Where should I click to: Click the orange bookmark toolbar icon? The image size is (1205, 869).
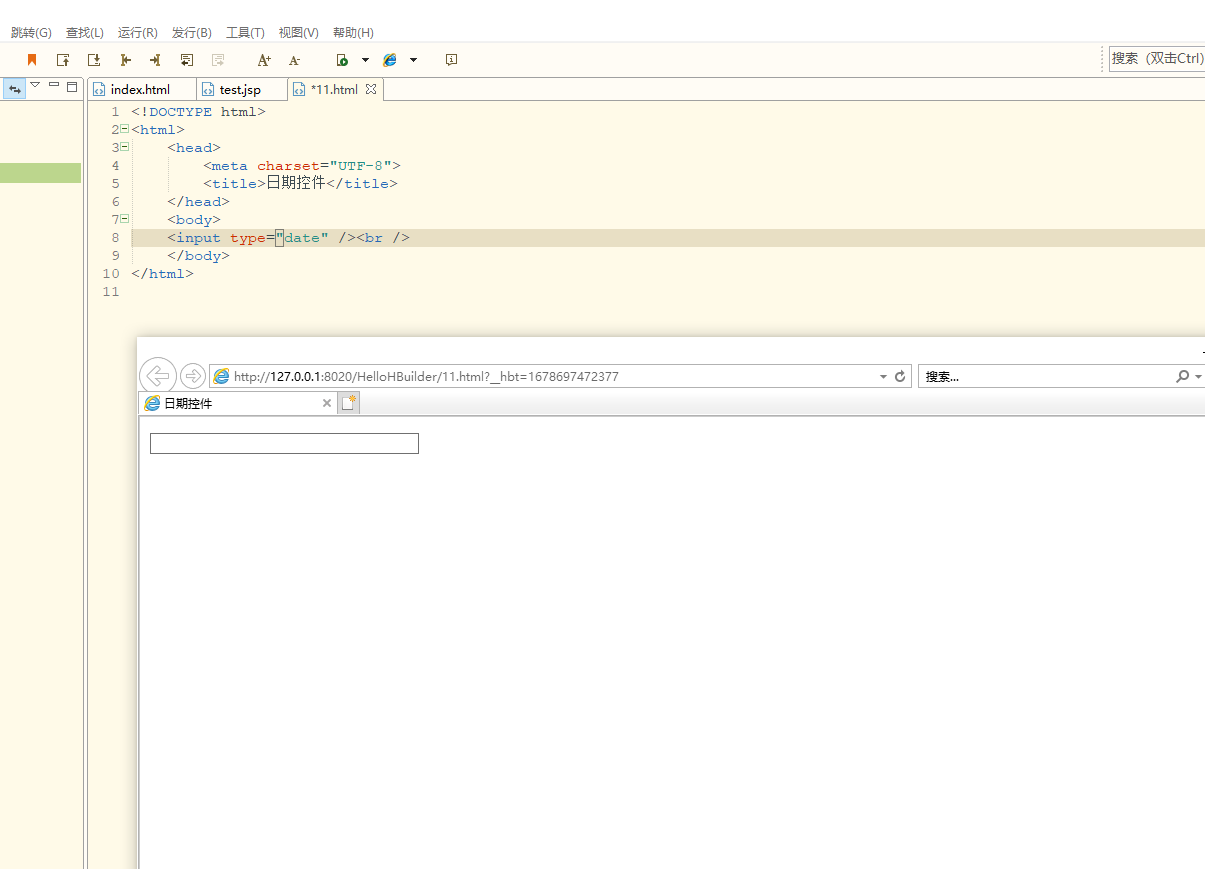click(32, 60)
